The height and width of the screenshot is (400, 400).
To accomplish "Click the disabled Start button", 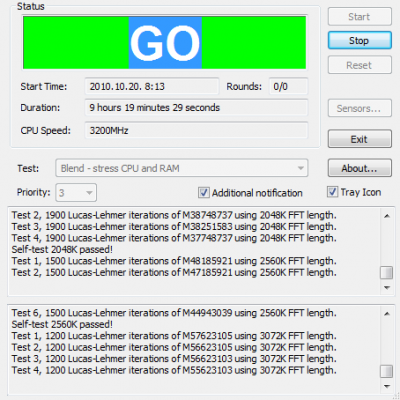I will (x=359, y=17).
